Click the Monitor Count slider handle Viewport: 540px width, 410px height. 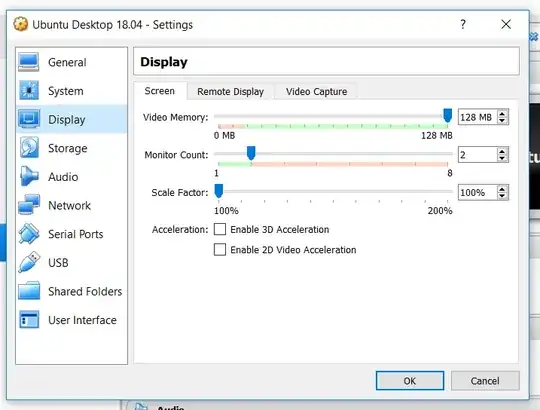[x=251, y=153]
